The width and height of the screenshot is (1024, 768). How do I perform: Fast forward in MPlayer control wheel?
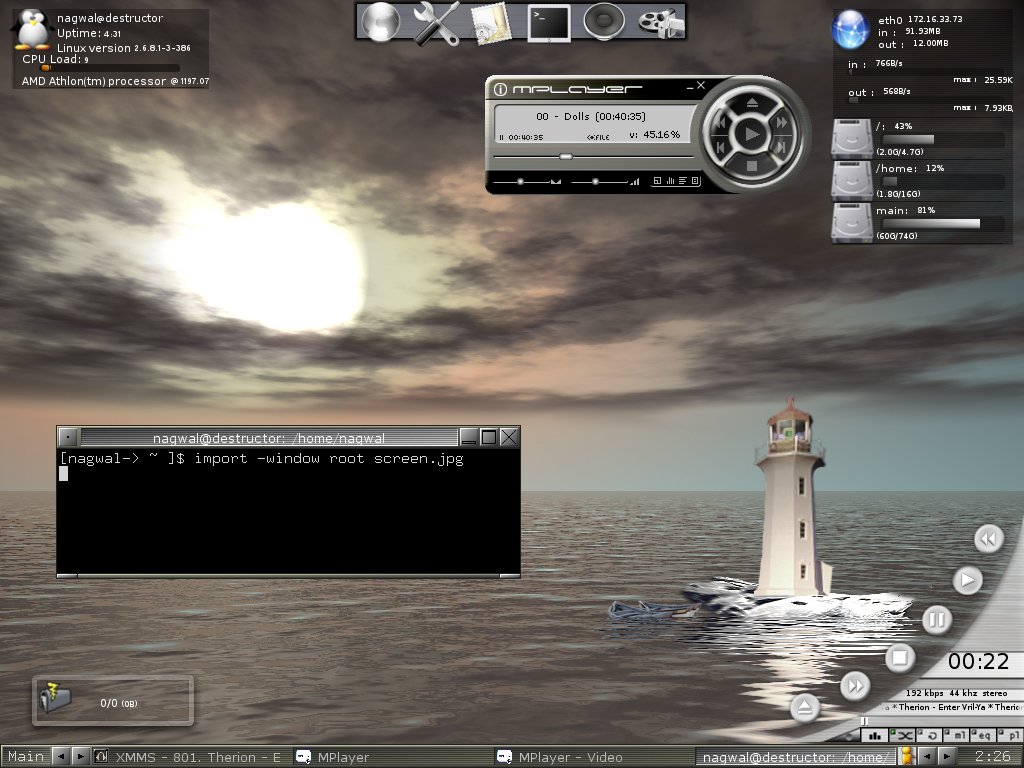point(782,122)
